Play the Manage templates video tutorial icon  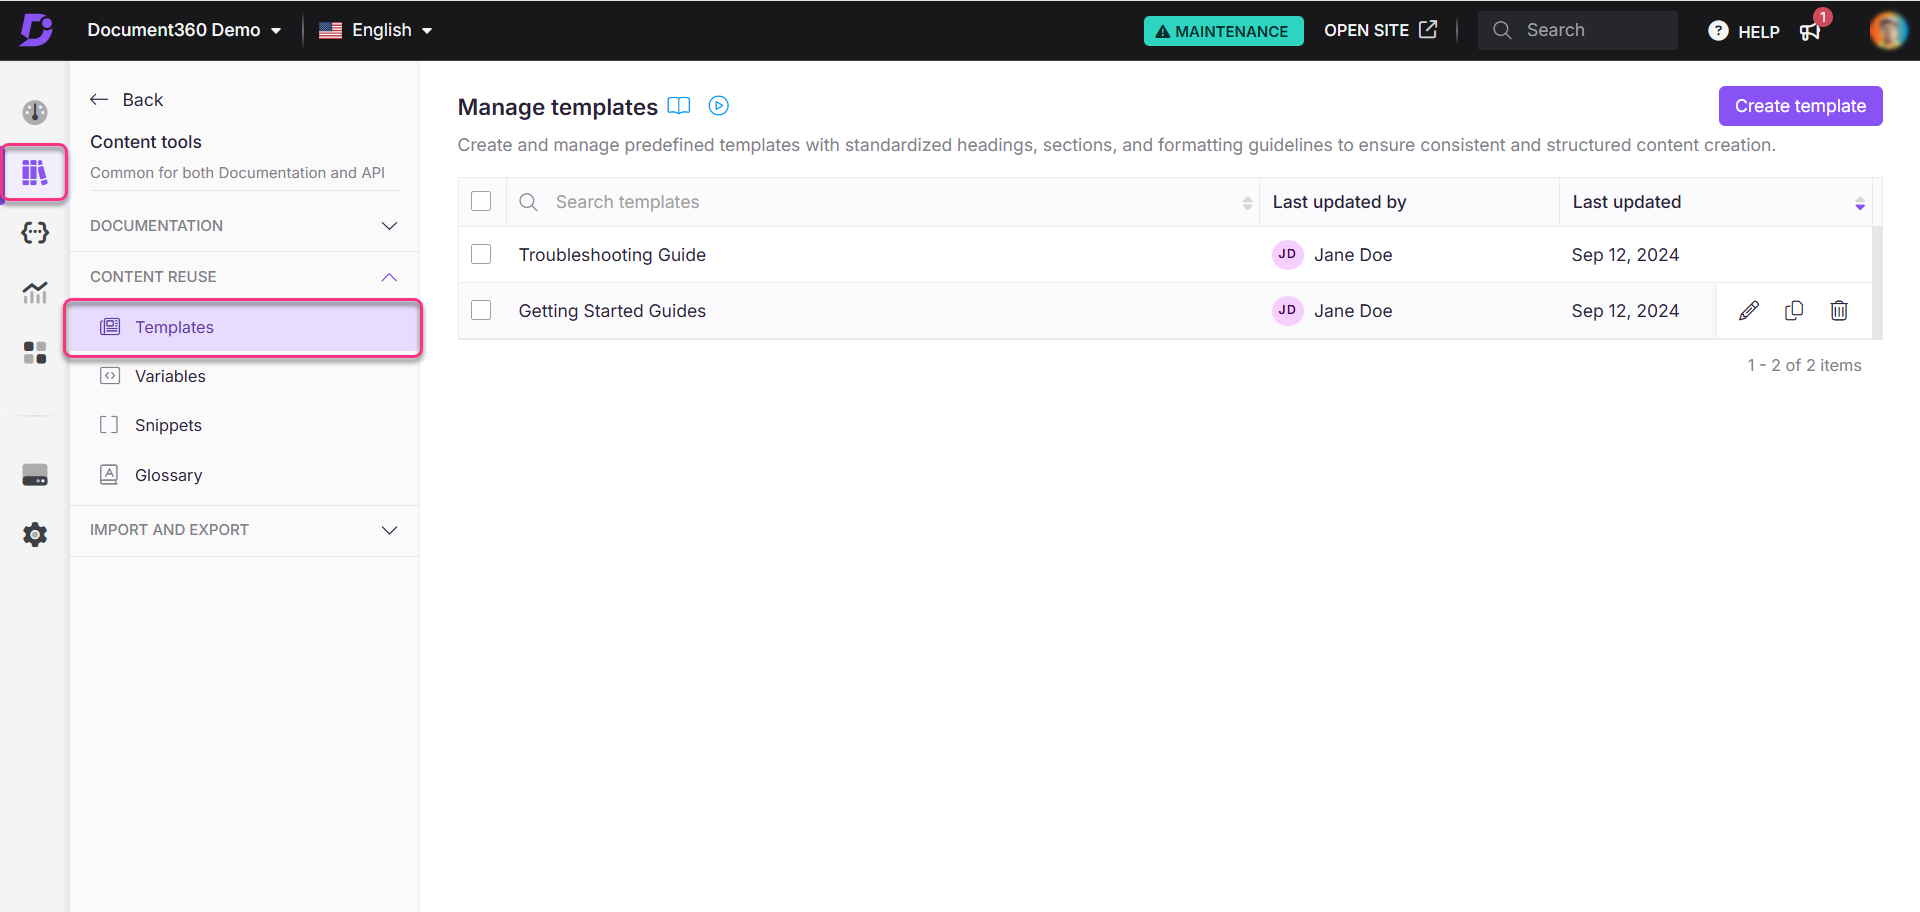(x=718, y=106)
